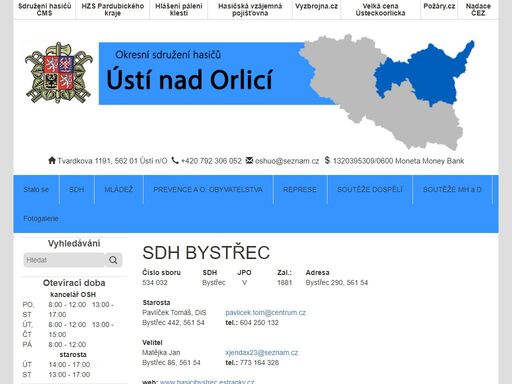
Task: Select MLÁDEŽ menu item
Action: pos(119,189)
